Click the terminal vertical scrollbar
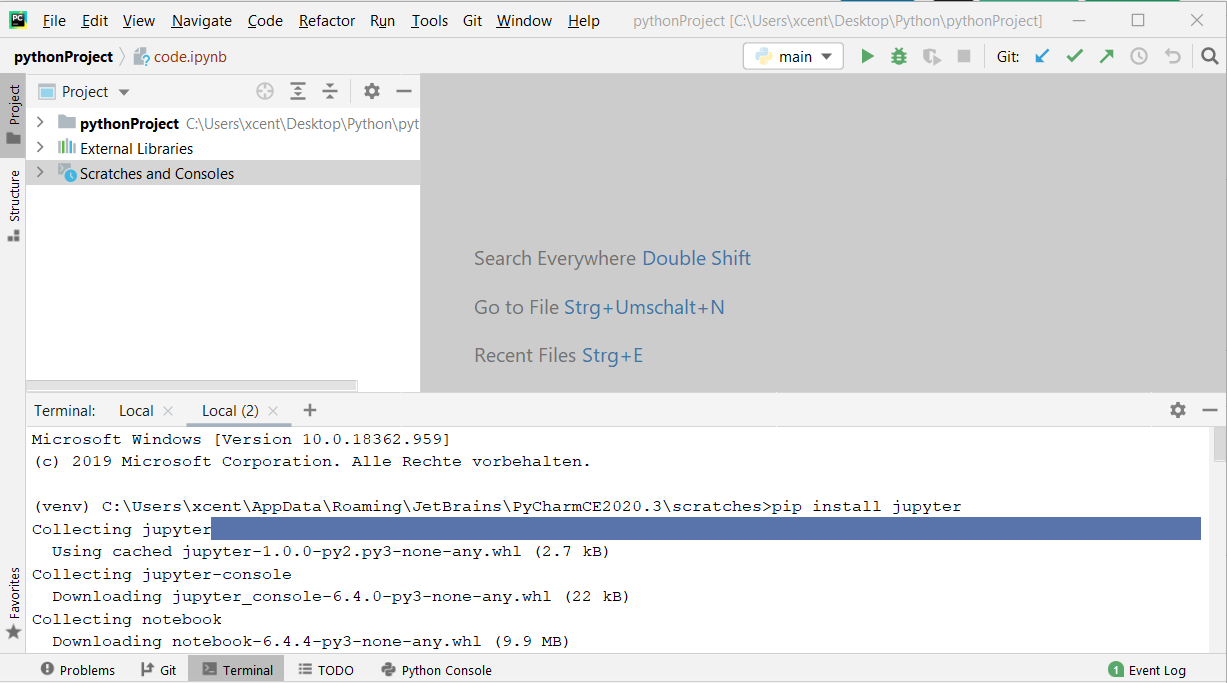1227x683 pixels. [1219, 442]
